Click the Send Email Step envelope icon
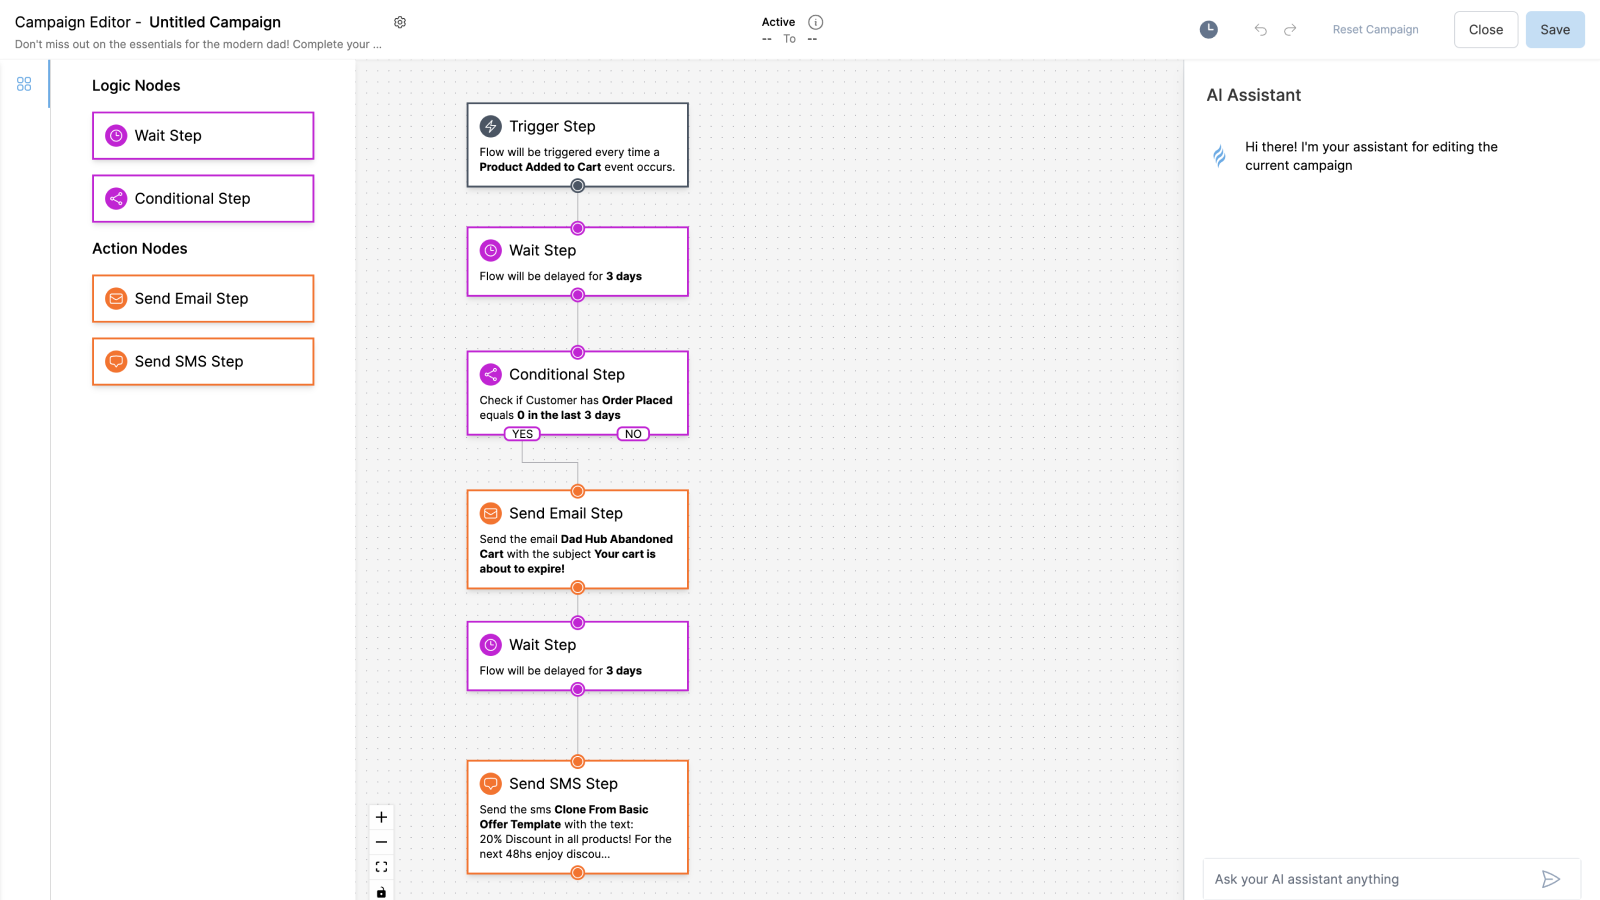This screenshot has width=1600, height=900. (x=115, y=298)
